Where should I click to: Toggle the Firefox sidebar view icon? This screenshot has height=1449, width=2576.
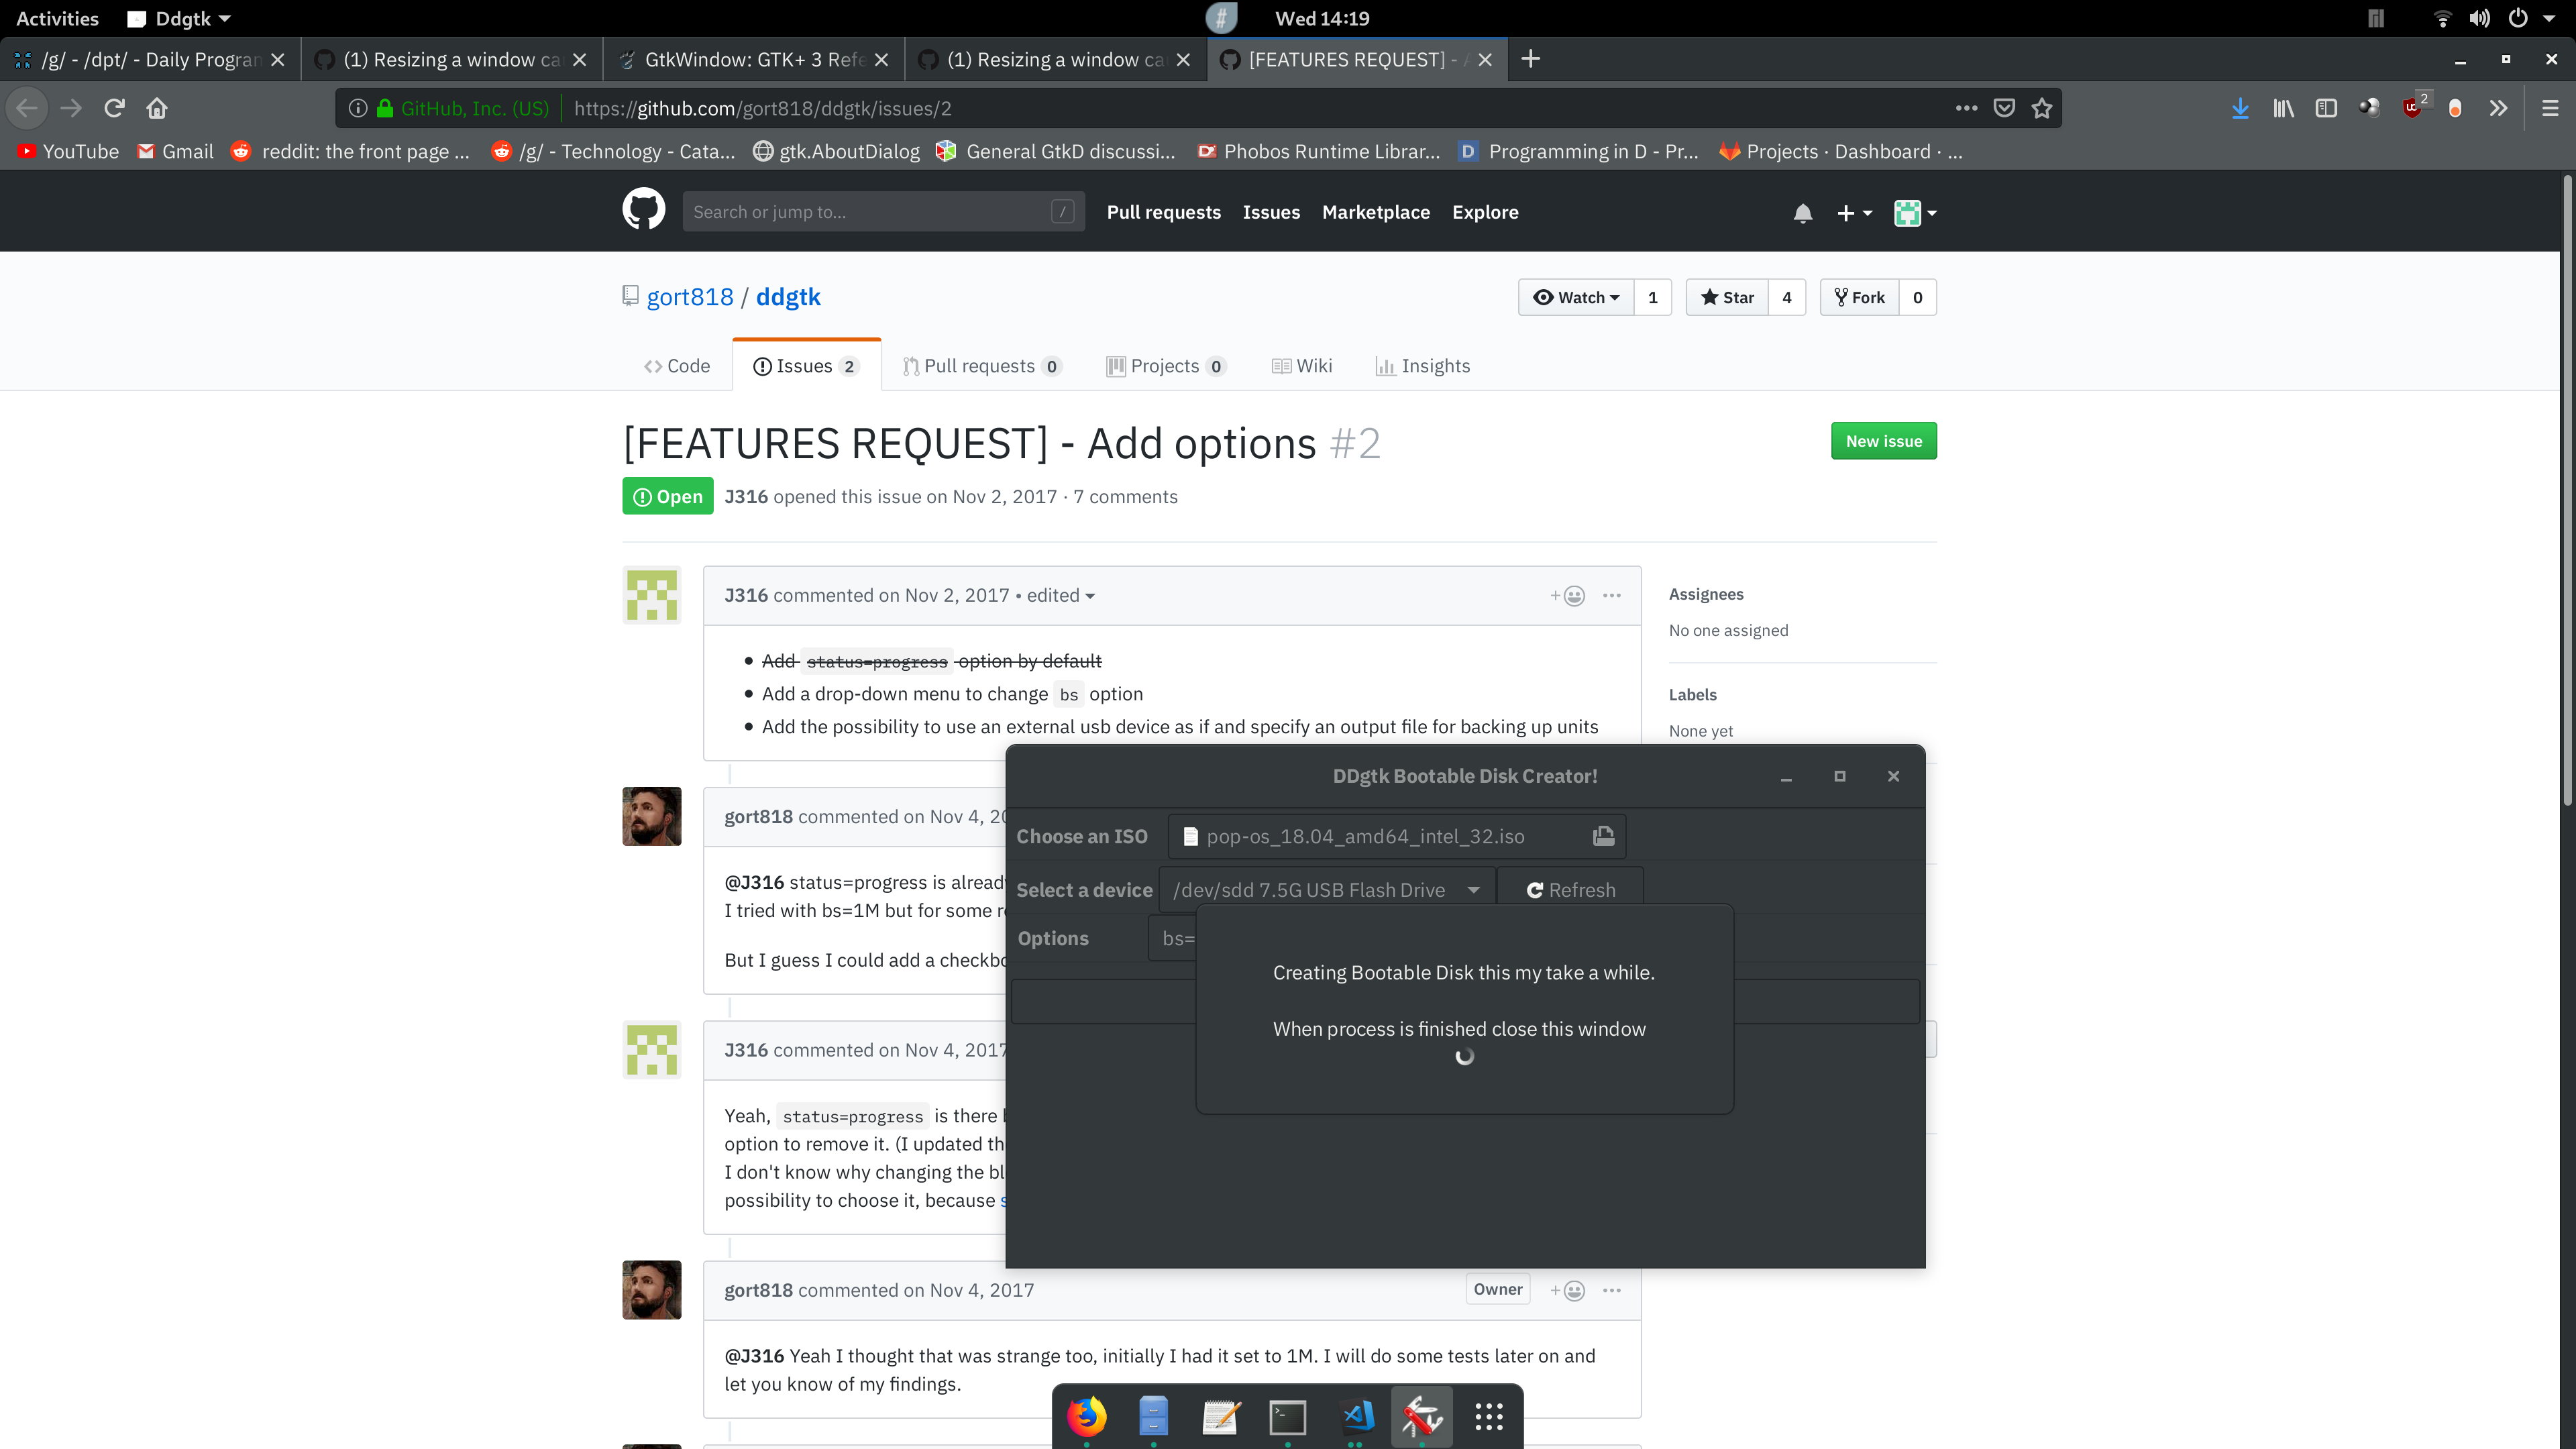[x=2326, y=108]
